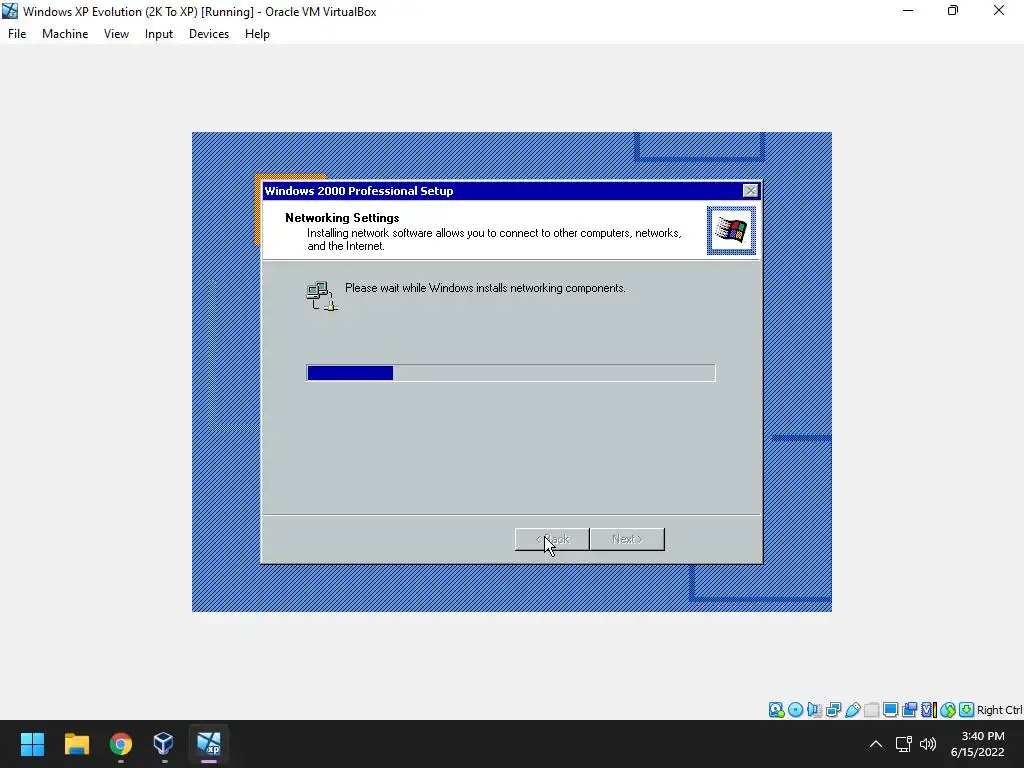This screenshot has height=768, width=1024.
Task: Click the optical drive status icon
Action: pos(795,710)
